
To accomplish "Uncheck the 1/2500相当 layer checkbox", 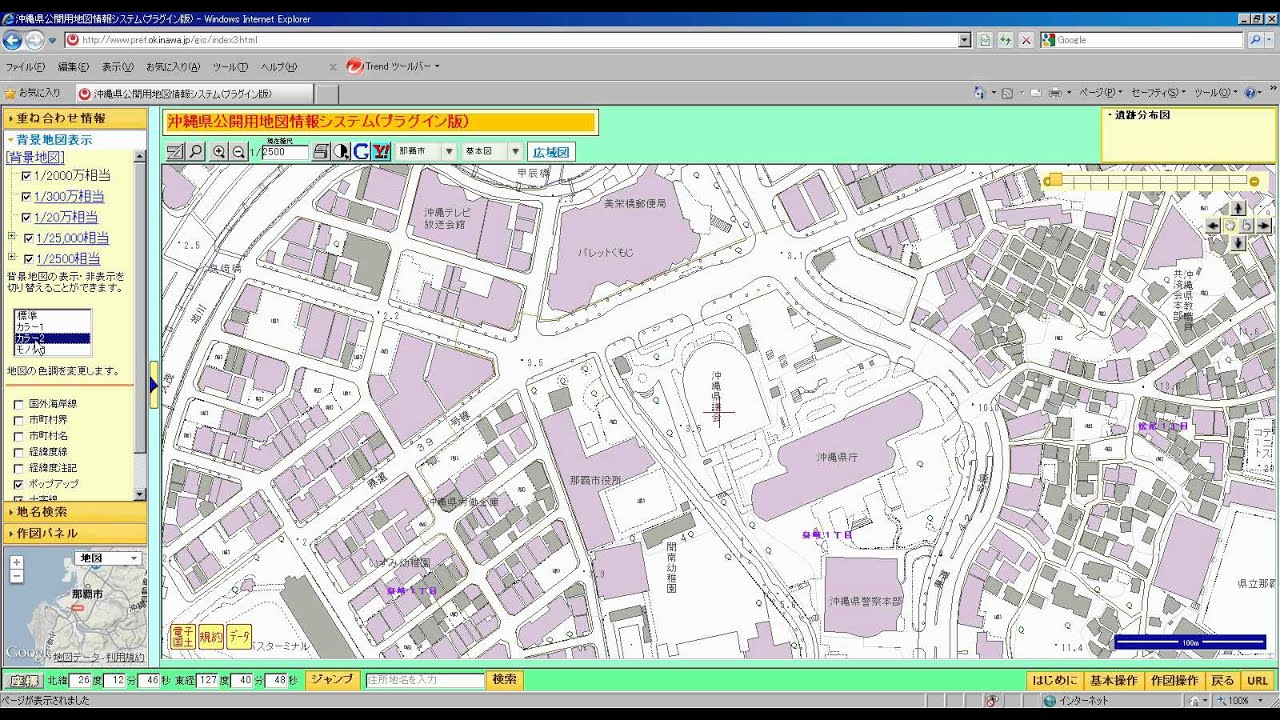I will [29, 259].
